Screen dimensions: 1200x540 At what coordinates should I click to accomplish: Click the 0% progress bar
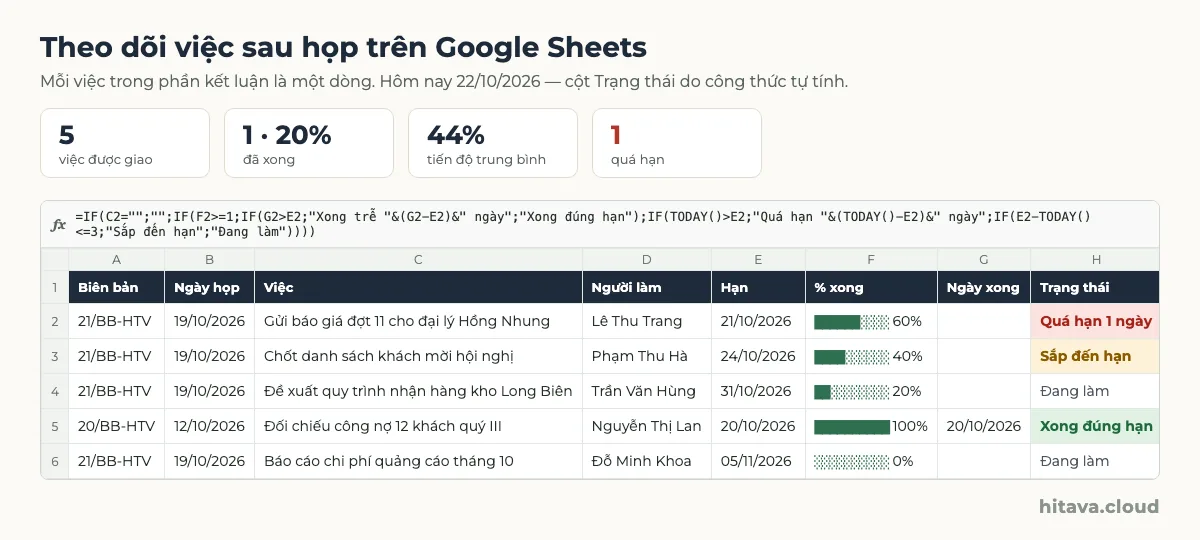click(x=851, y=462)
